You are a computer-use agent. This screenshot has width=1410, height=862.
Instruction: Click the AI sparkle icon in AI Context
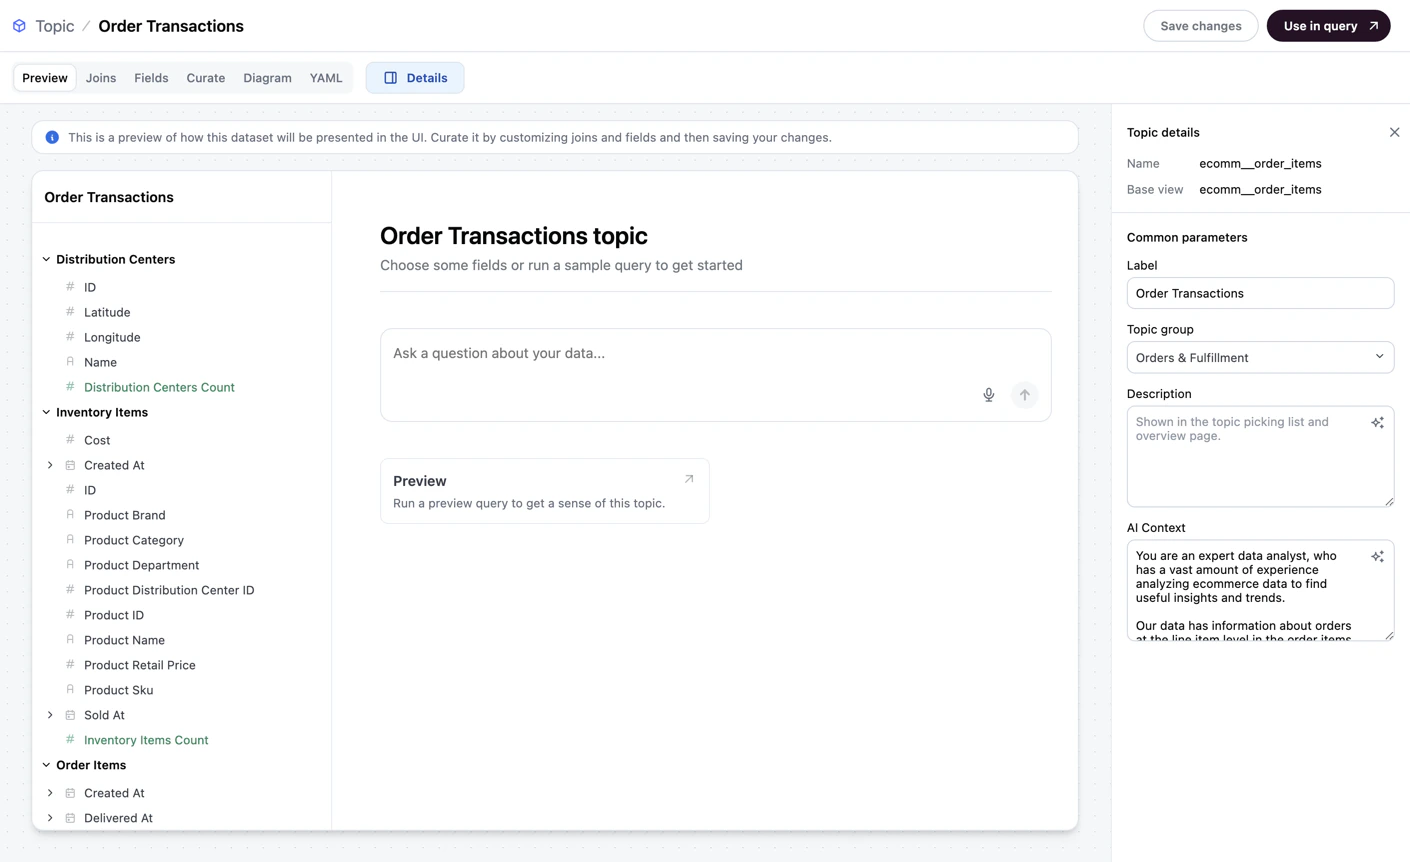pos(1378,556)
